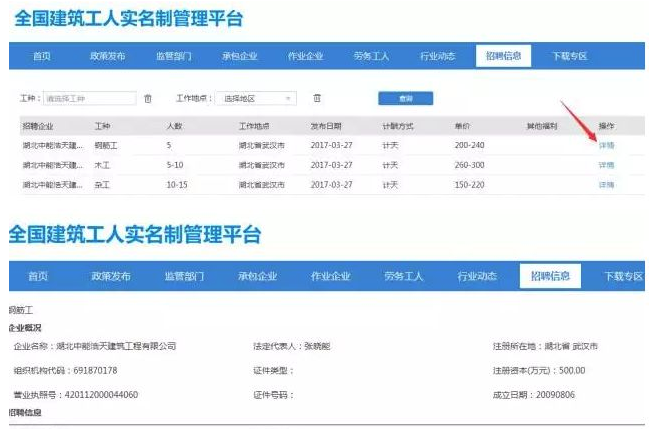Click the 单价 column header
The image size is (650, 429).
click(462, 127)
